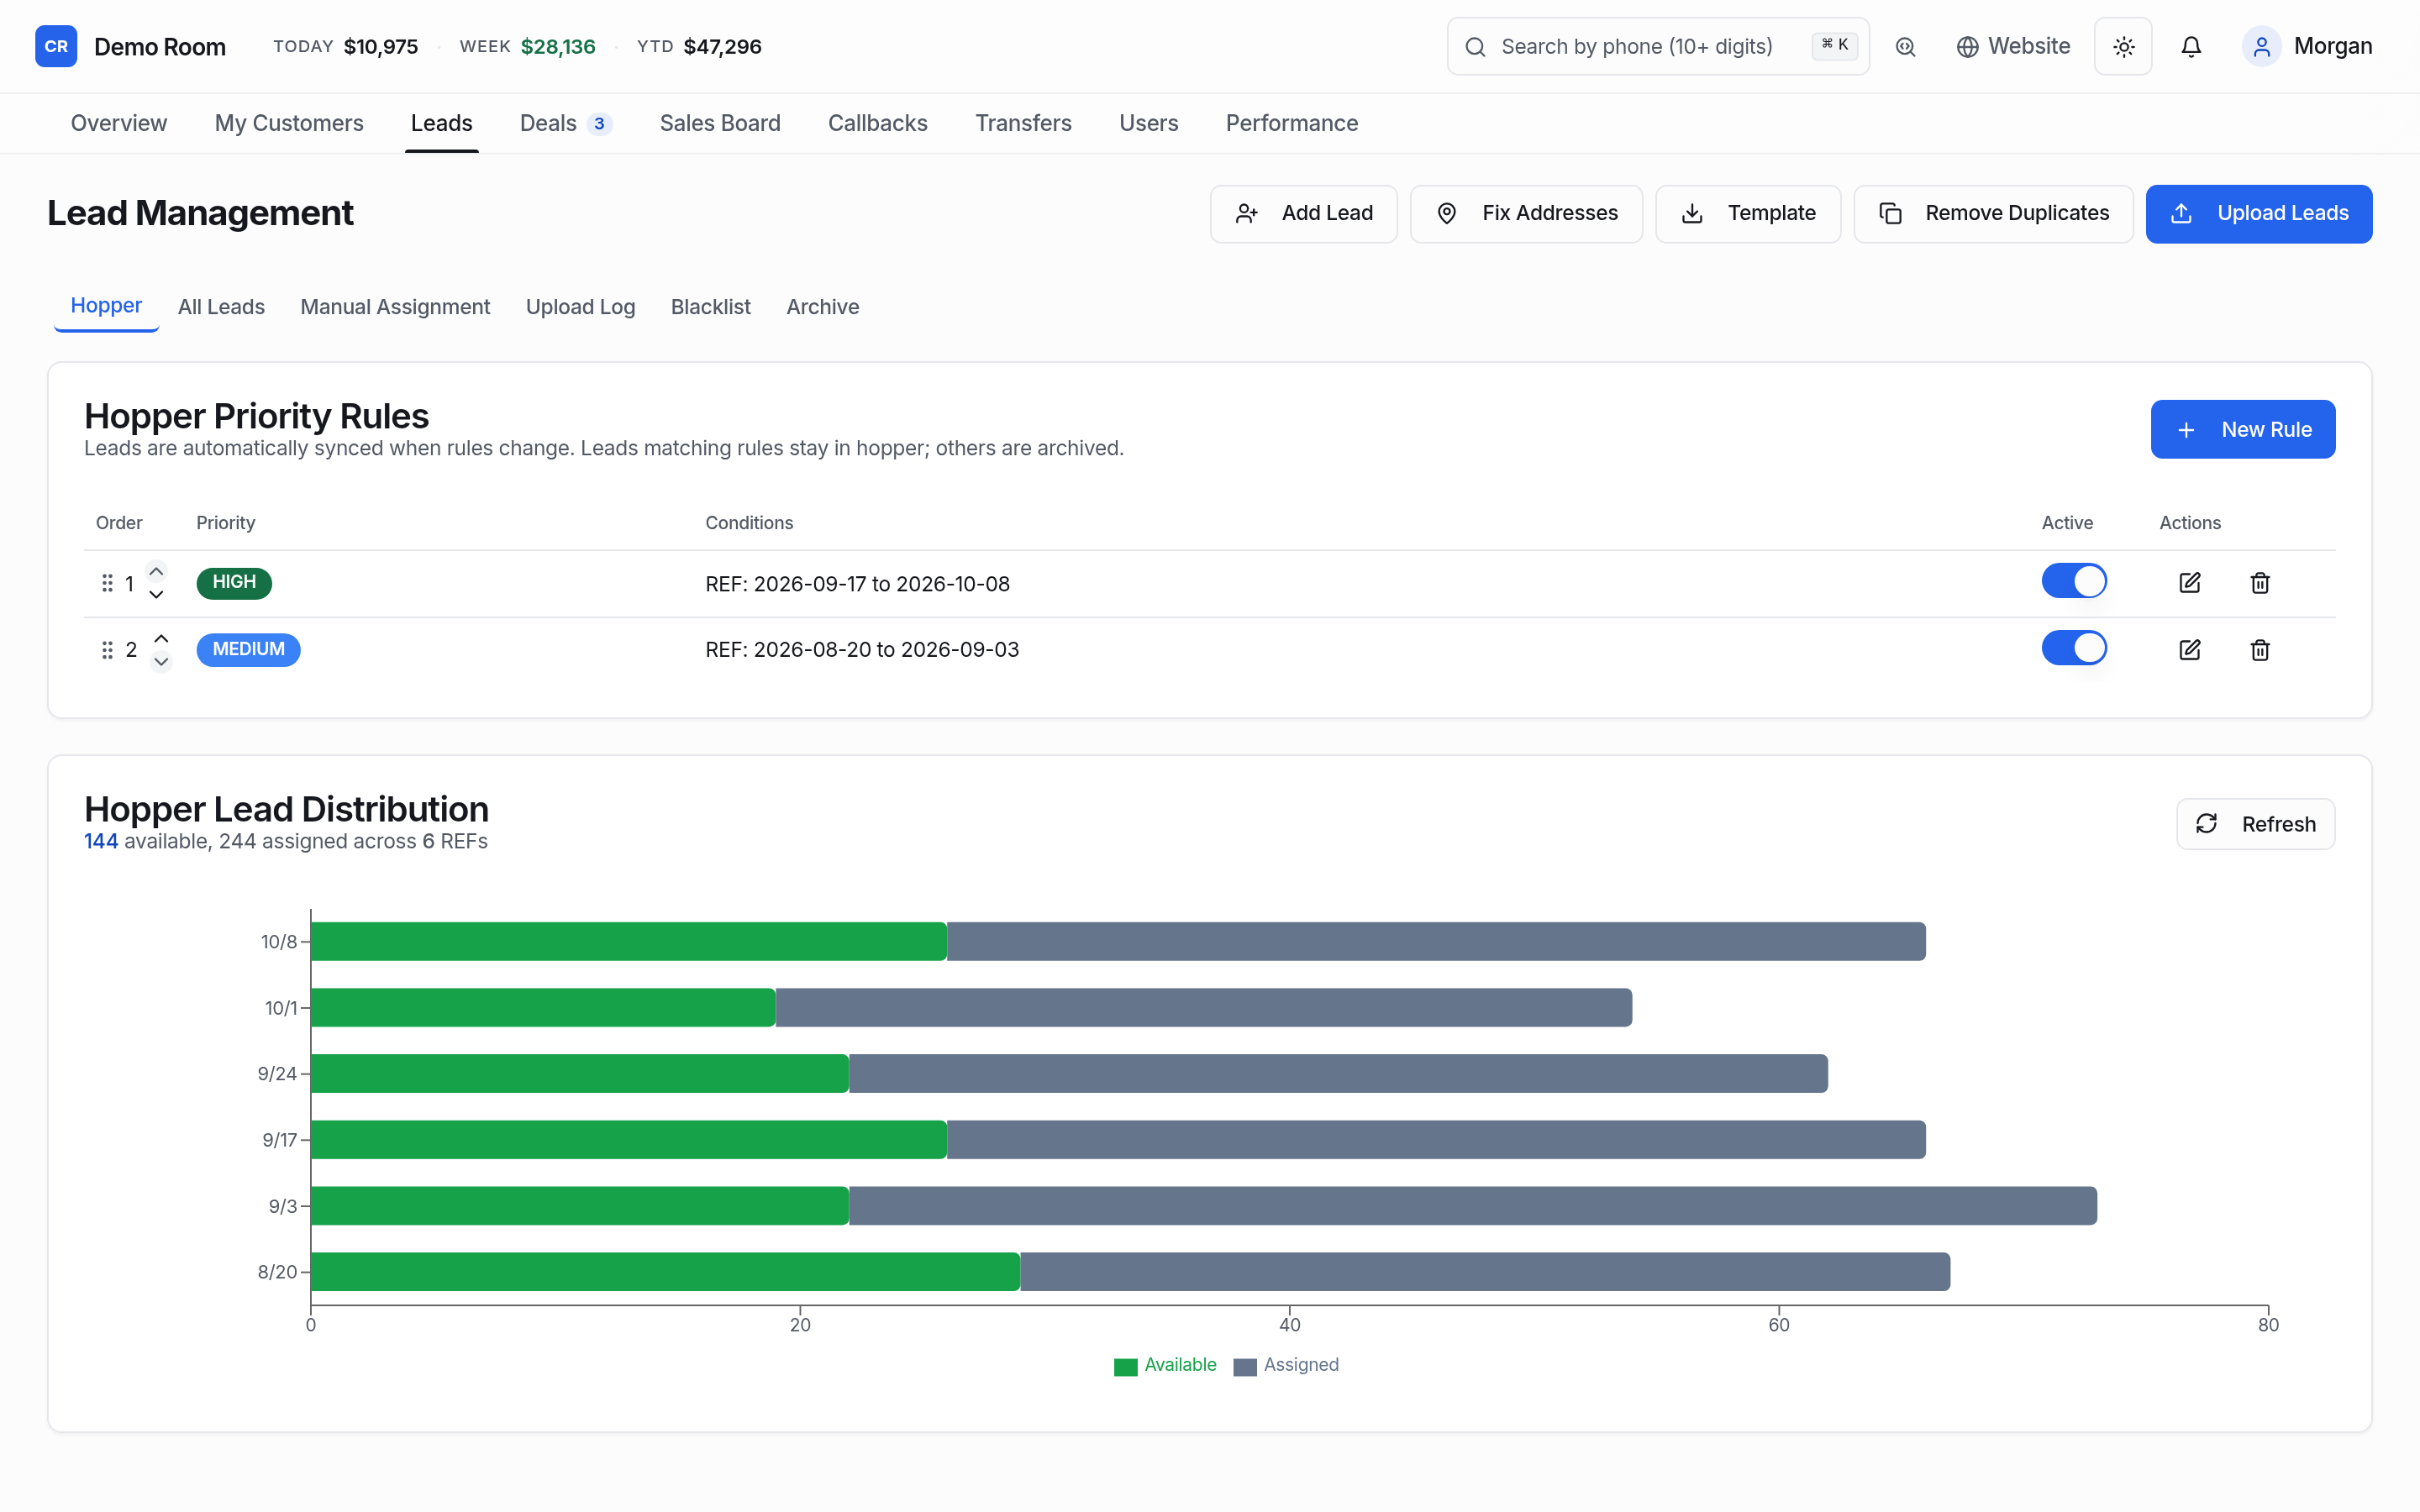Click the gray Assigned legend swatch
Image resolution: width=2420 pixels, height=1512 pixels.
pyautogui.click(x=1245, y=1366)
